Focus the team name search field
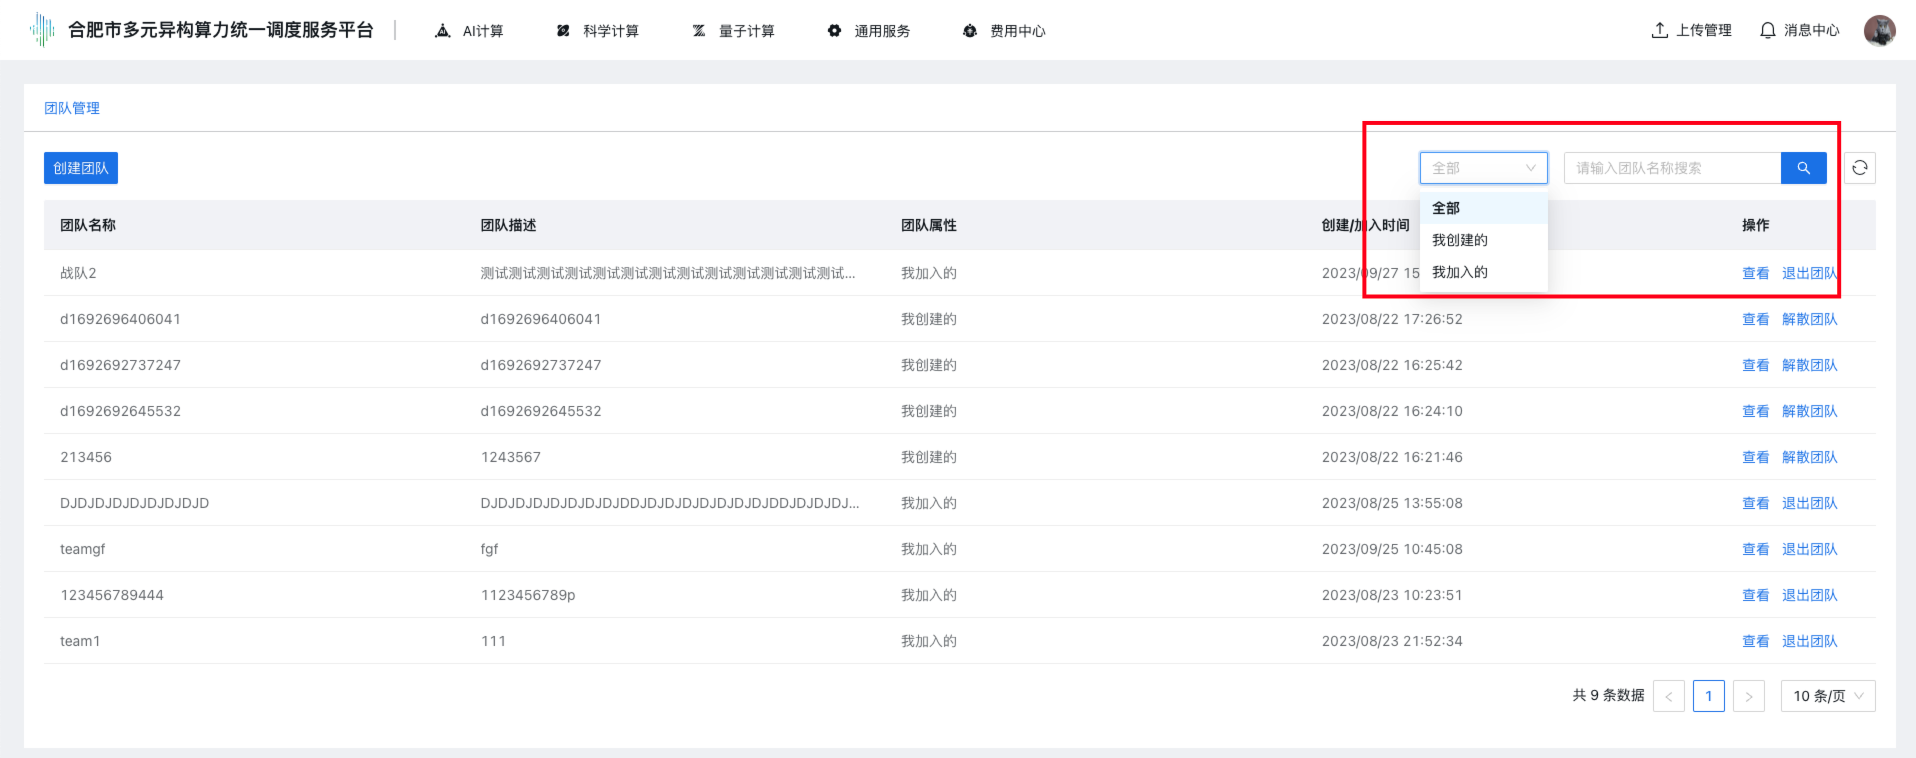 (1671, 168)
